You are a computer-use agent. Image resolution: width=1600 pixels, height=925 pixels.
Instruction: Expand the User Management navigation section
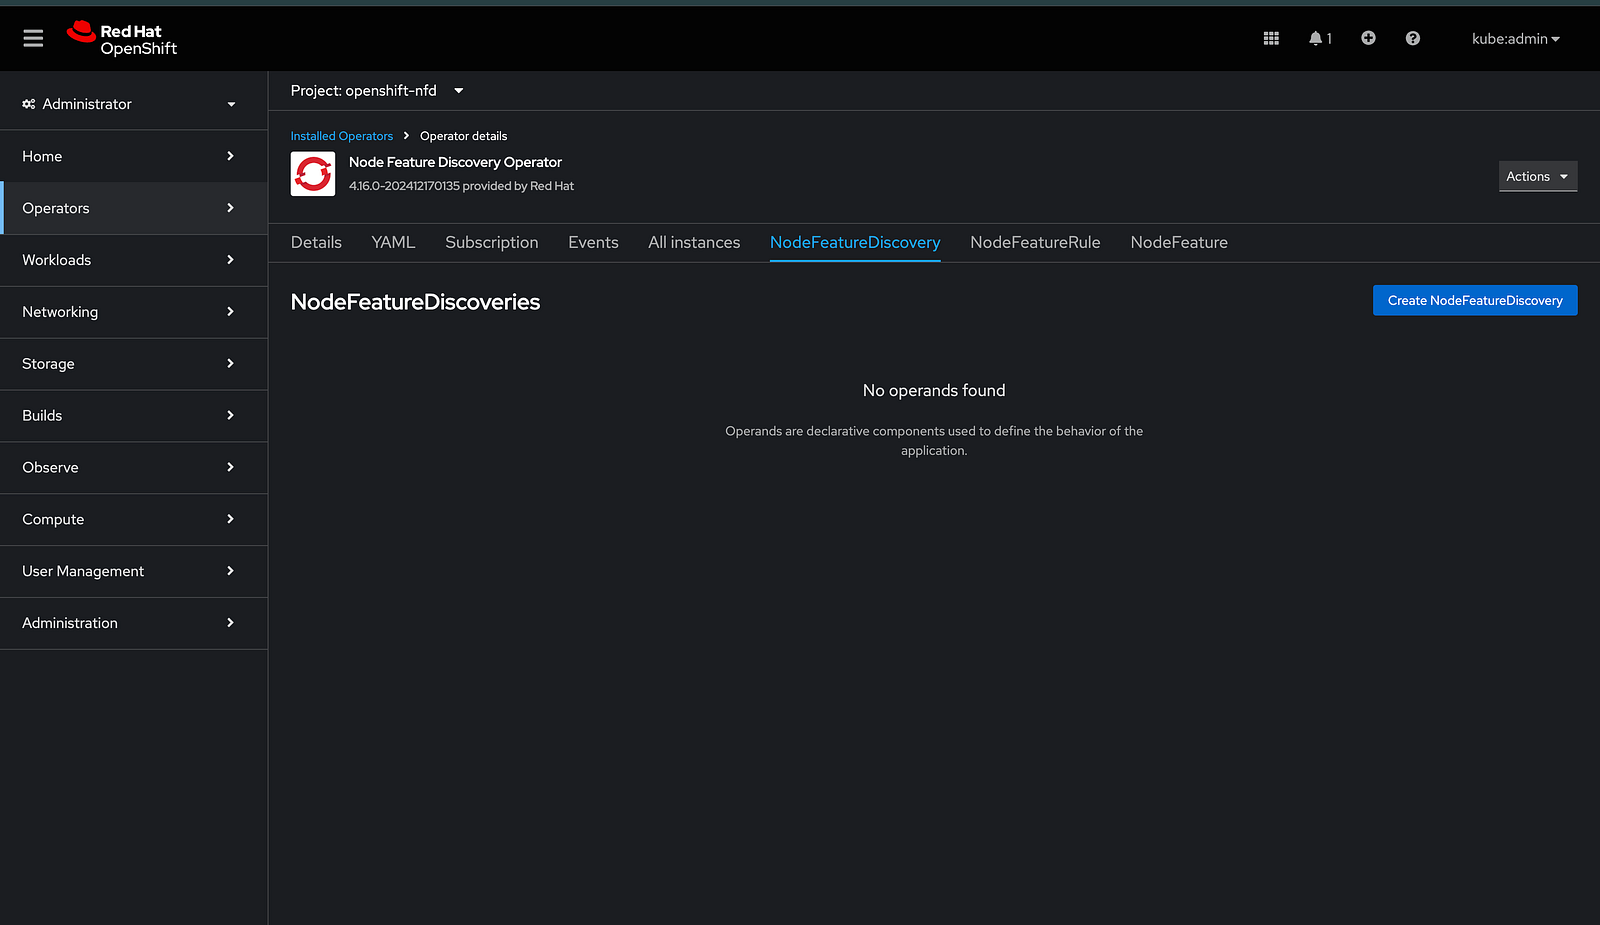tap(133, 572)
